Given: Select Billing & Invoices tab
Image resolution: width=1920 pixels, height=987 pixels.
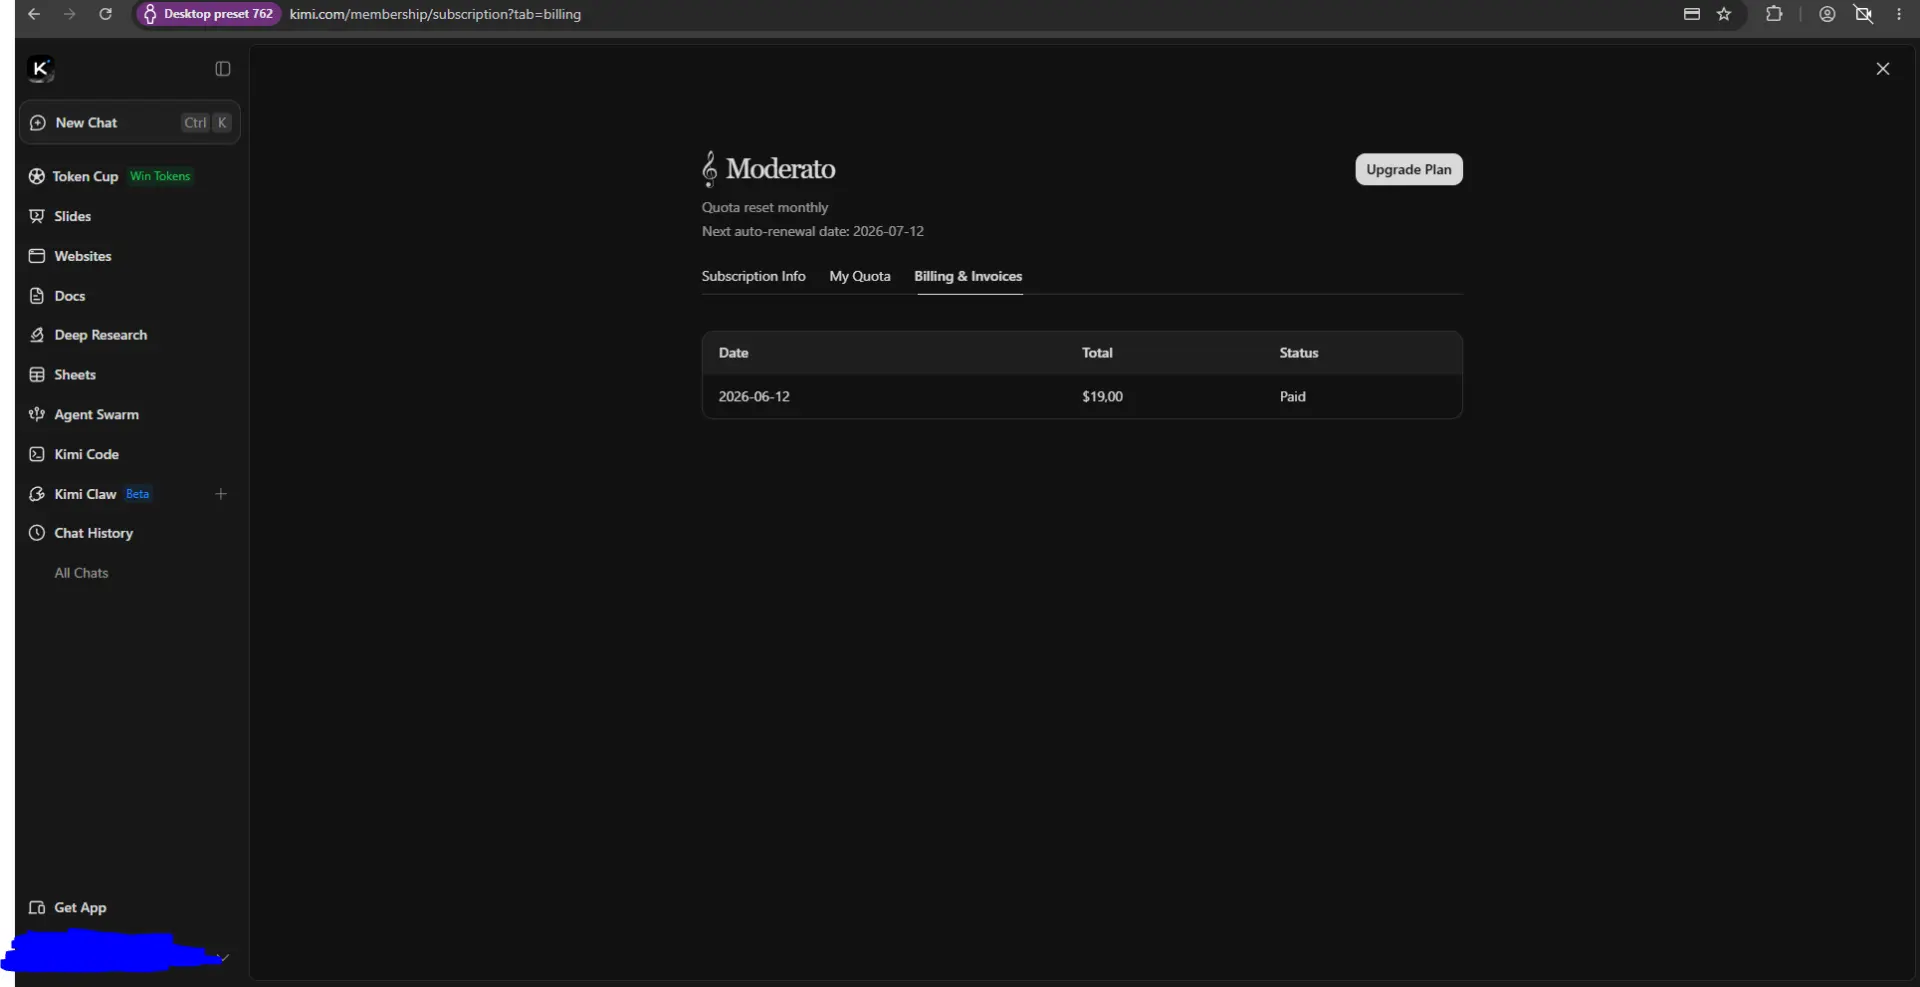Looking at the screenshot, I should 968,276.
